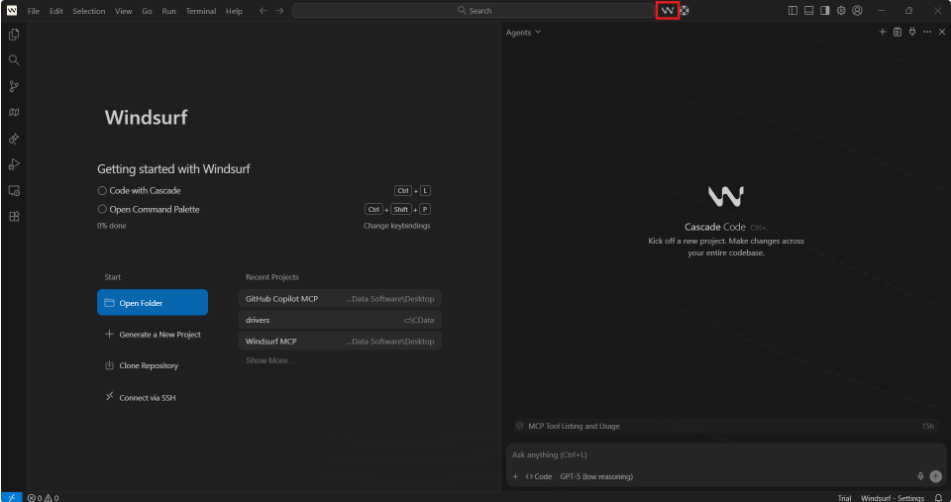Toggle the bottom panel layout icon
Image resolution: width=951 pixels, height=502 pixels.
808,10
